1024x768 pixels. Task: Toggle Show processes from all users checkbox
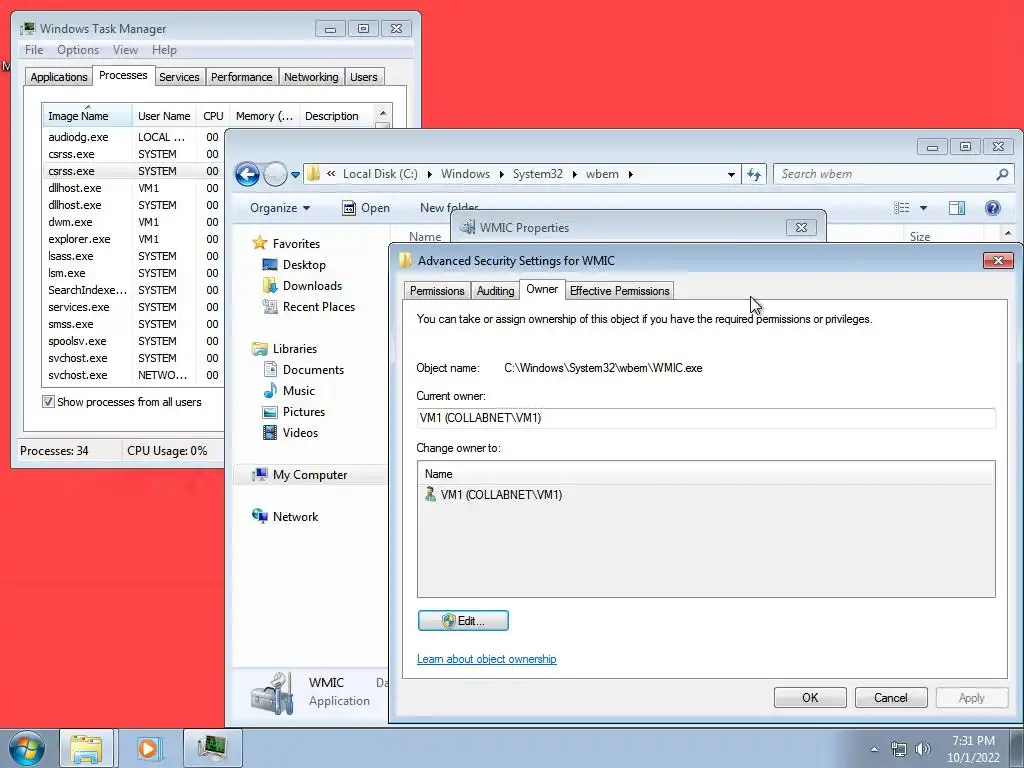pos(48,402)
